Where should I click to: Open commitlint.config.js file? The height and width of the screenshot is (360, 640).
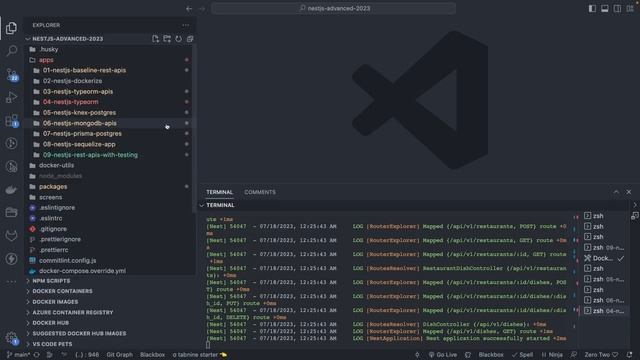pyautogui.click(x=108, y=260)
